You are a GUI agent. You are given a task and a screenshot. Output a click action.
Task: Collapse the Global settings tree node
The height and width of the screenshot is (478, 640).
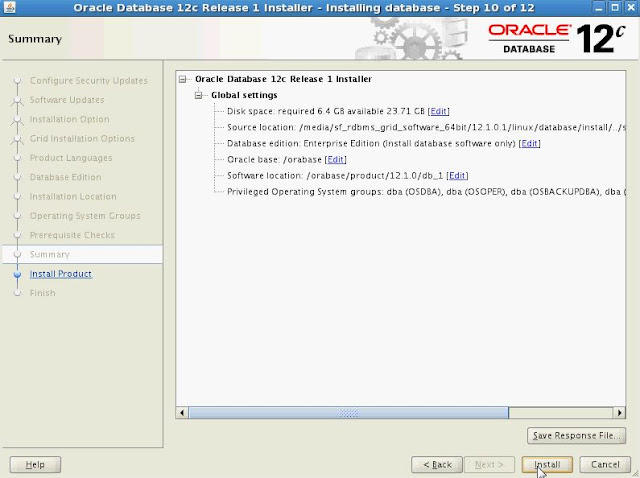199,95
